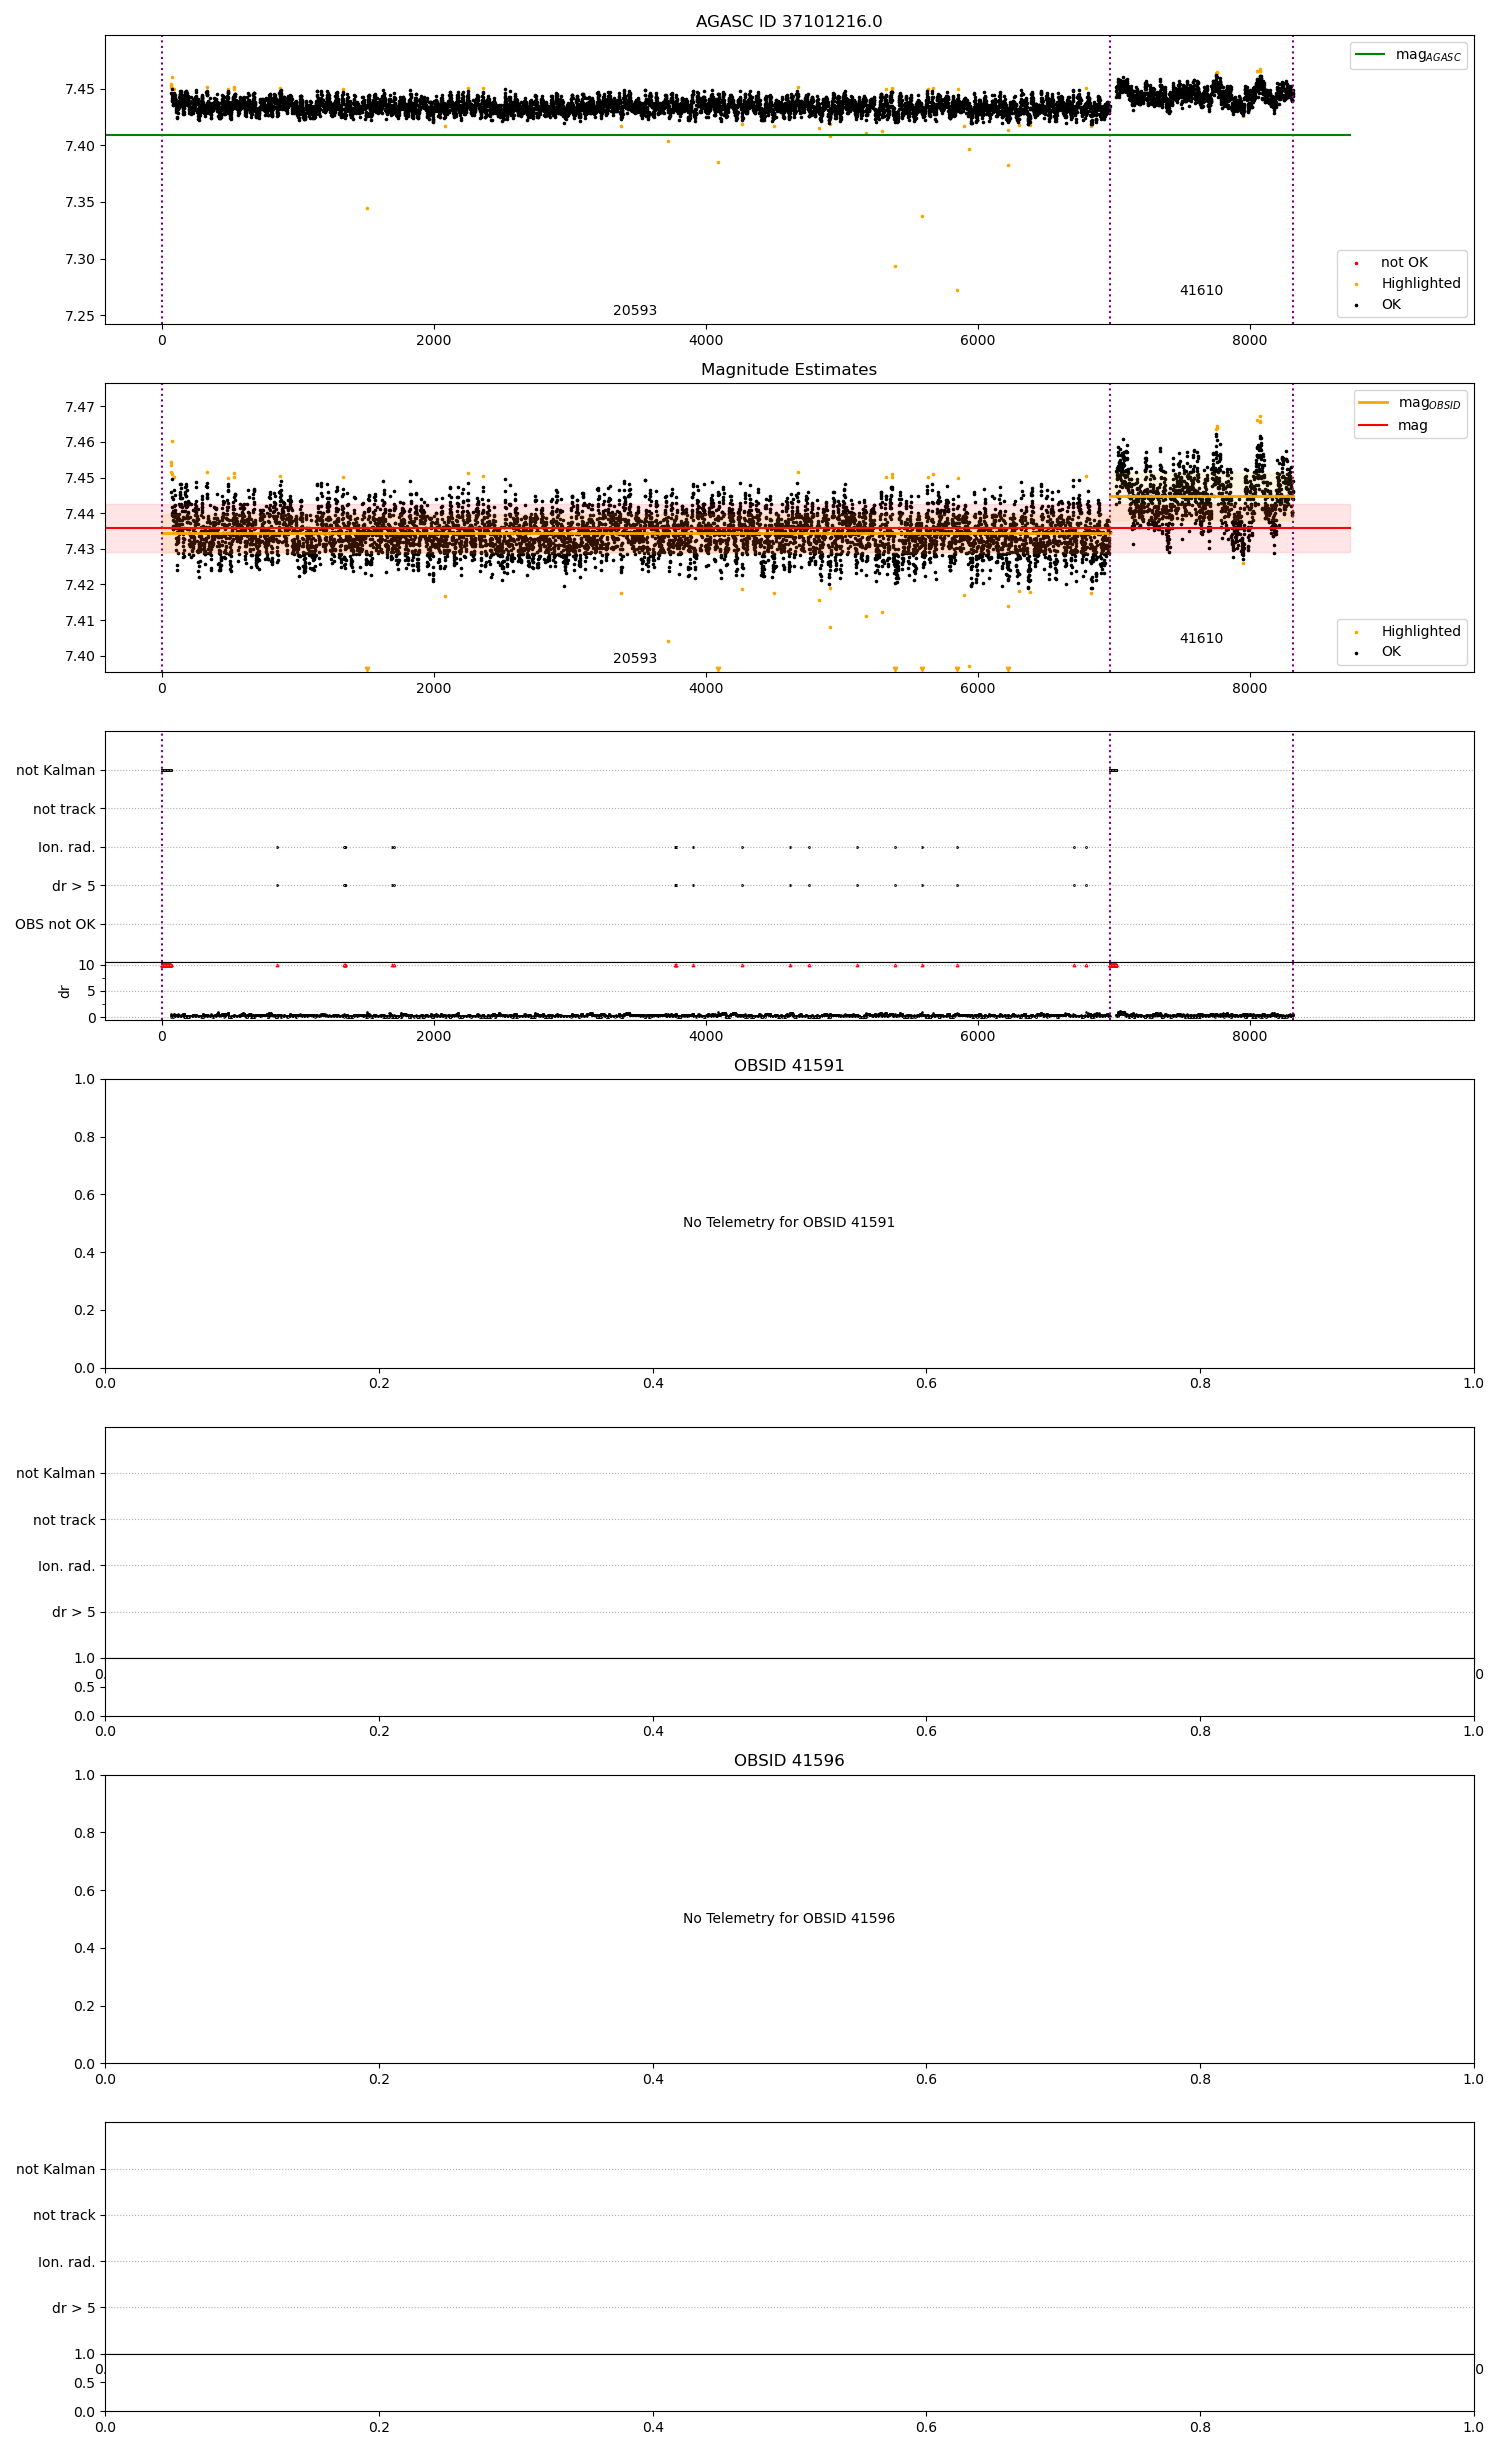
Task: Click "OK" legend entry in Magnitude Estimates plot
Action: click(x=1391, y=652)
